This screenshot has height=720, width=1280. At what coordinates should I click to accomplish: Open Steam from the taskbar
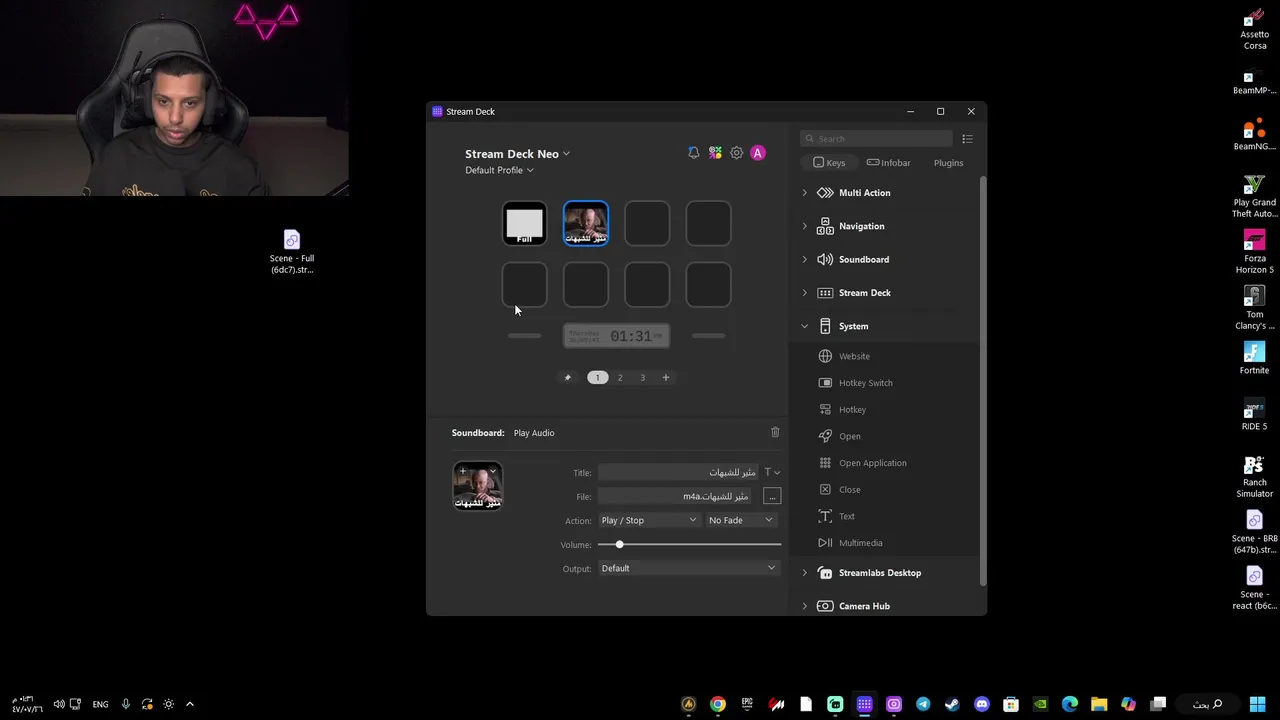pos(952,704)
